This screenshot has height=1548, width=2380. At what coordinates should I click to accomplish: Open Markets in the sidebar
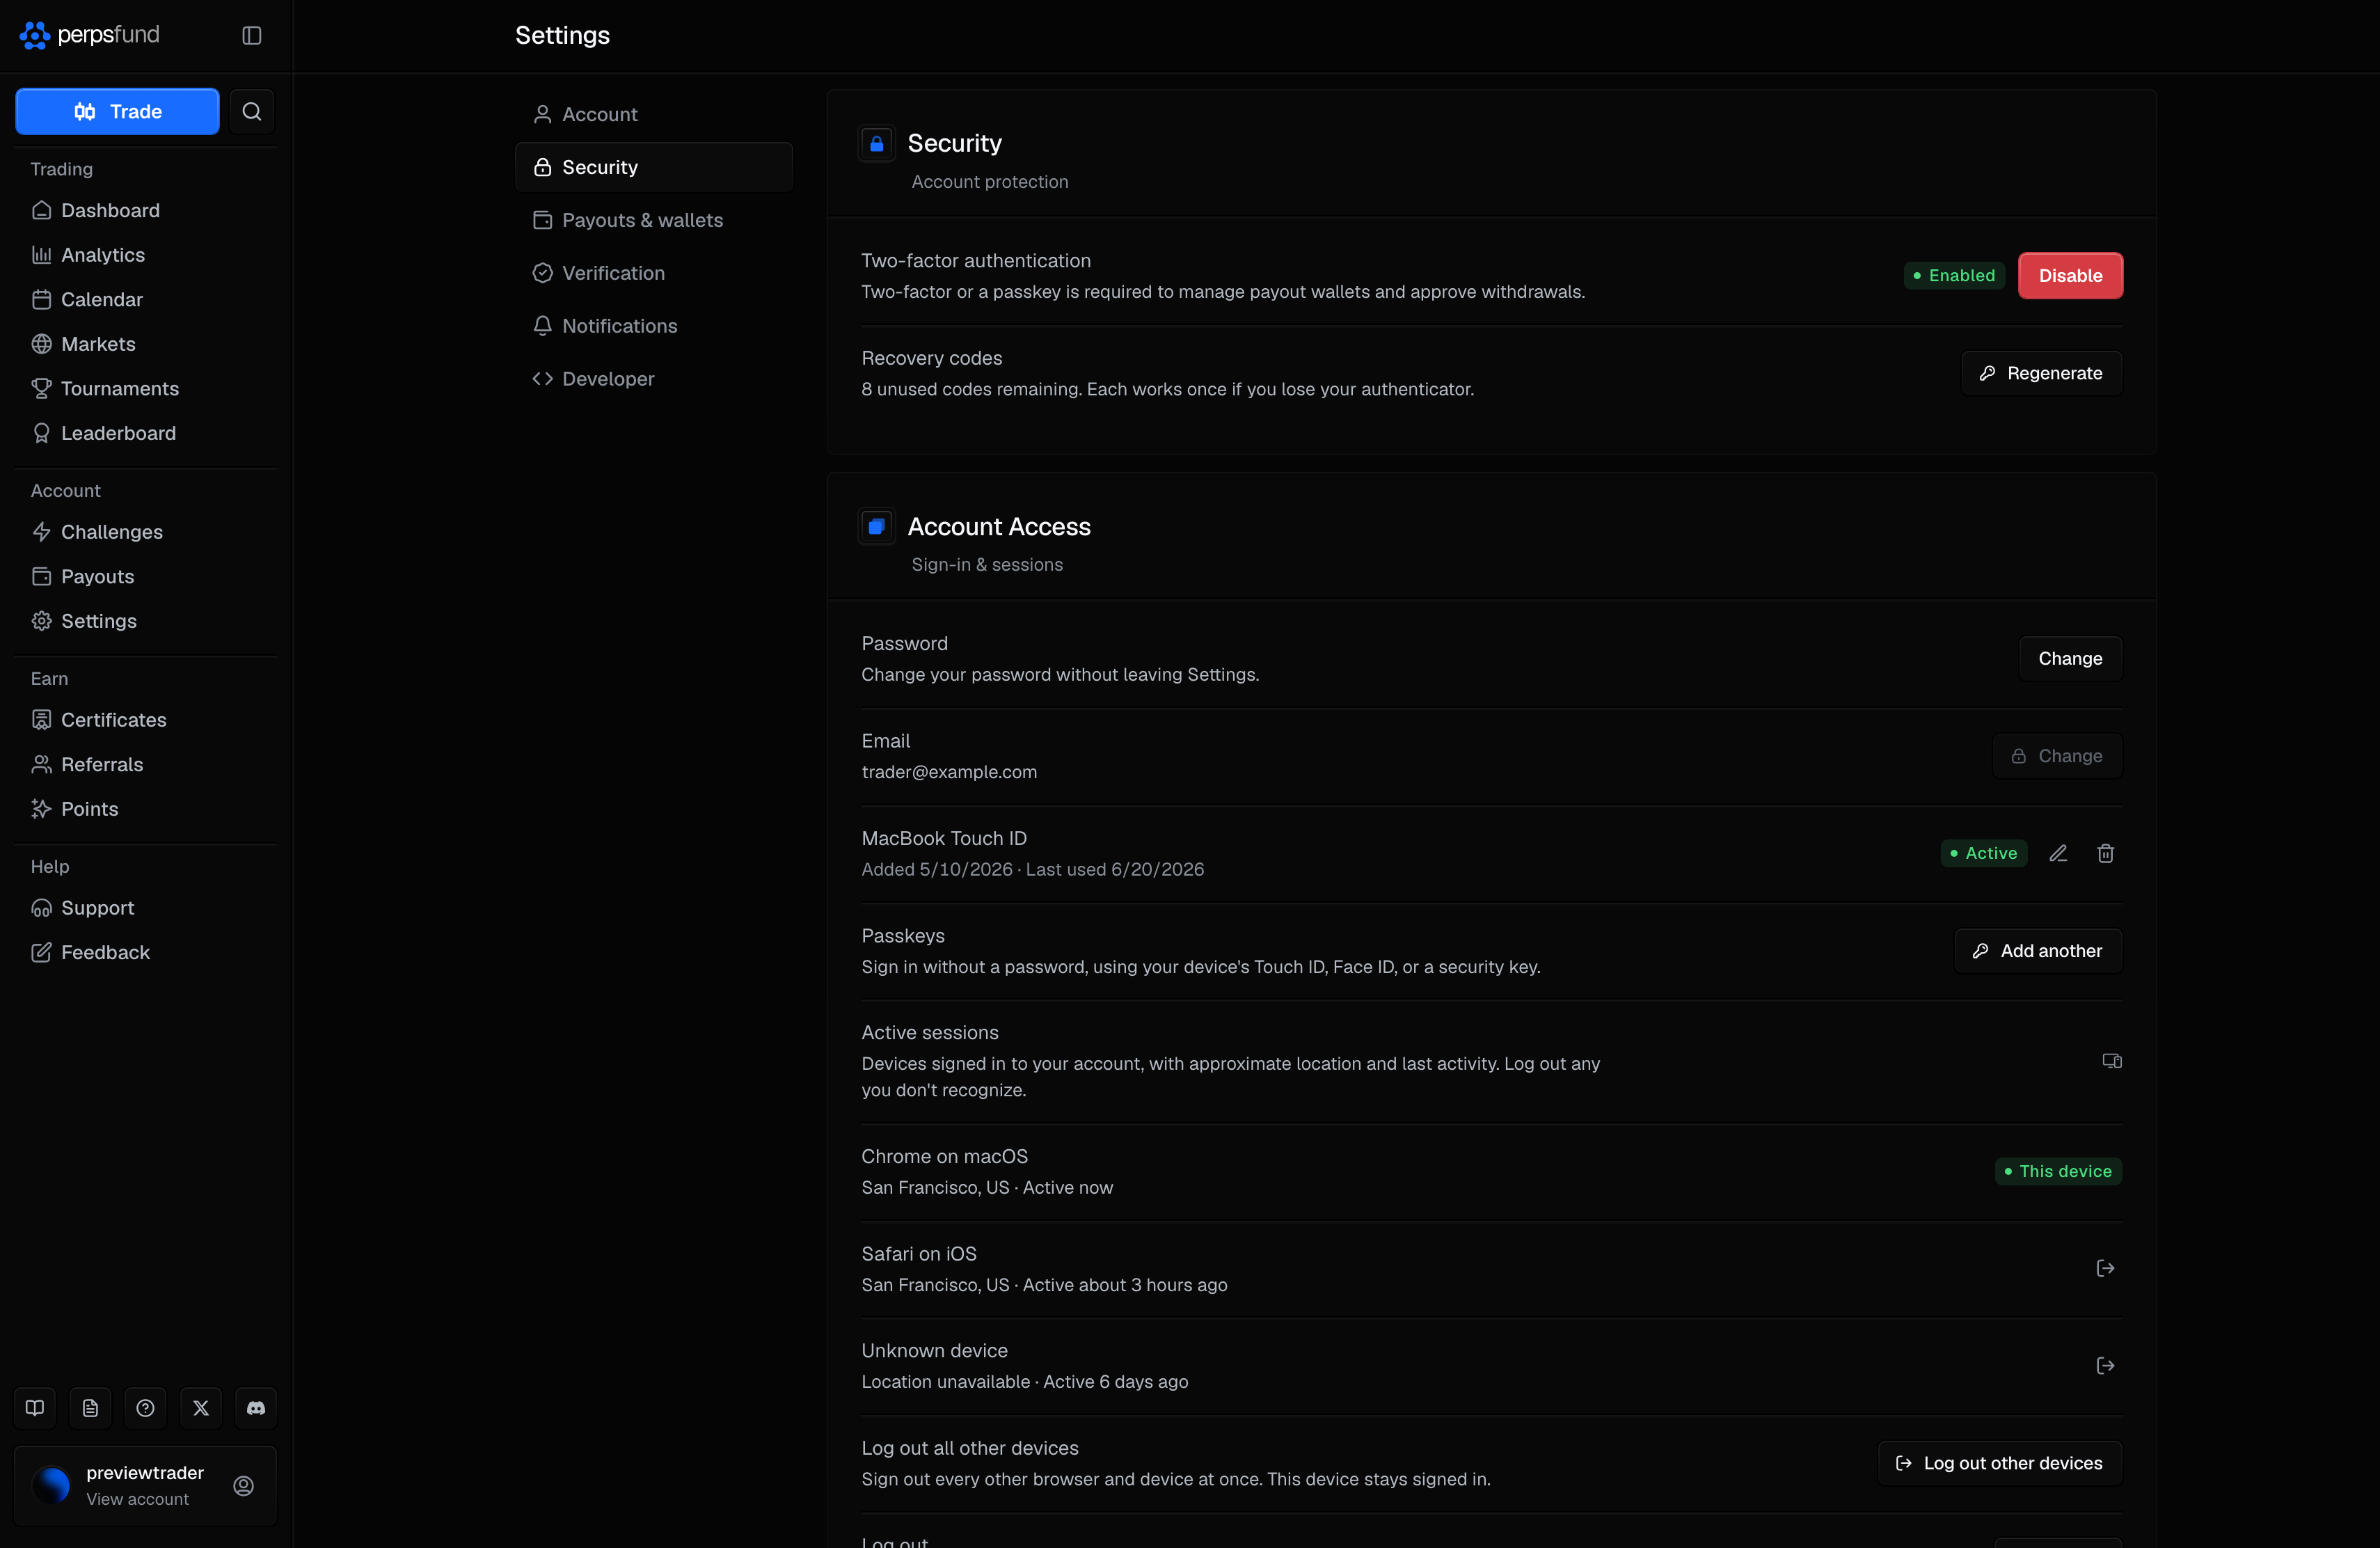[145, 344]
